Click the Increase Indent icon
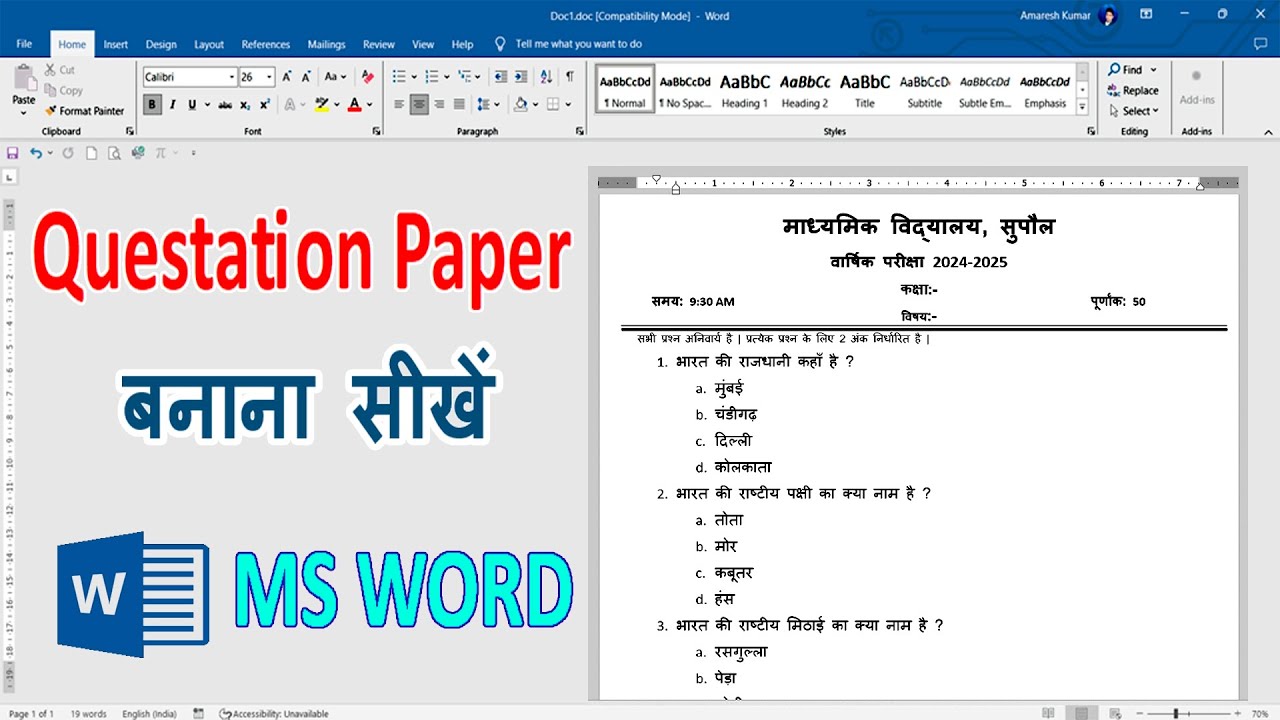Image resolution: width=1280 pixels, height=720 pixels. [x=521, y=77]
